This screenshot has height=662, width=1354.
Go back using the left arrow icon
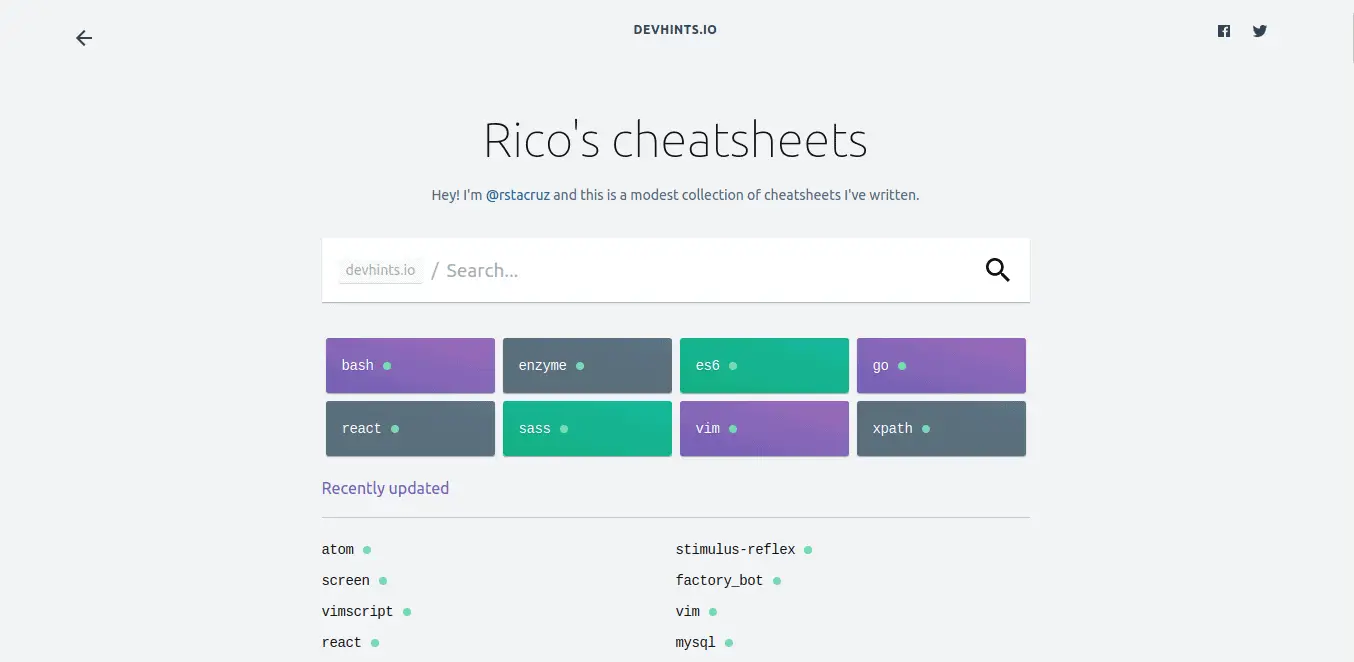(84, 38)
